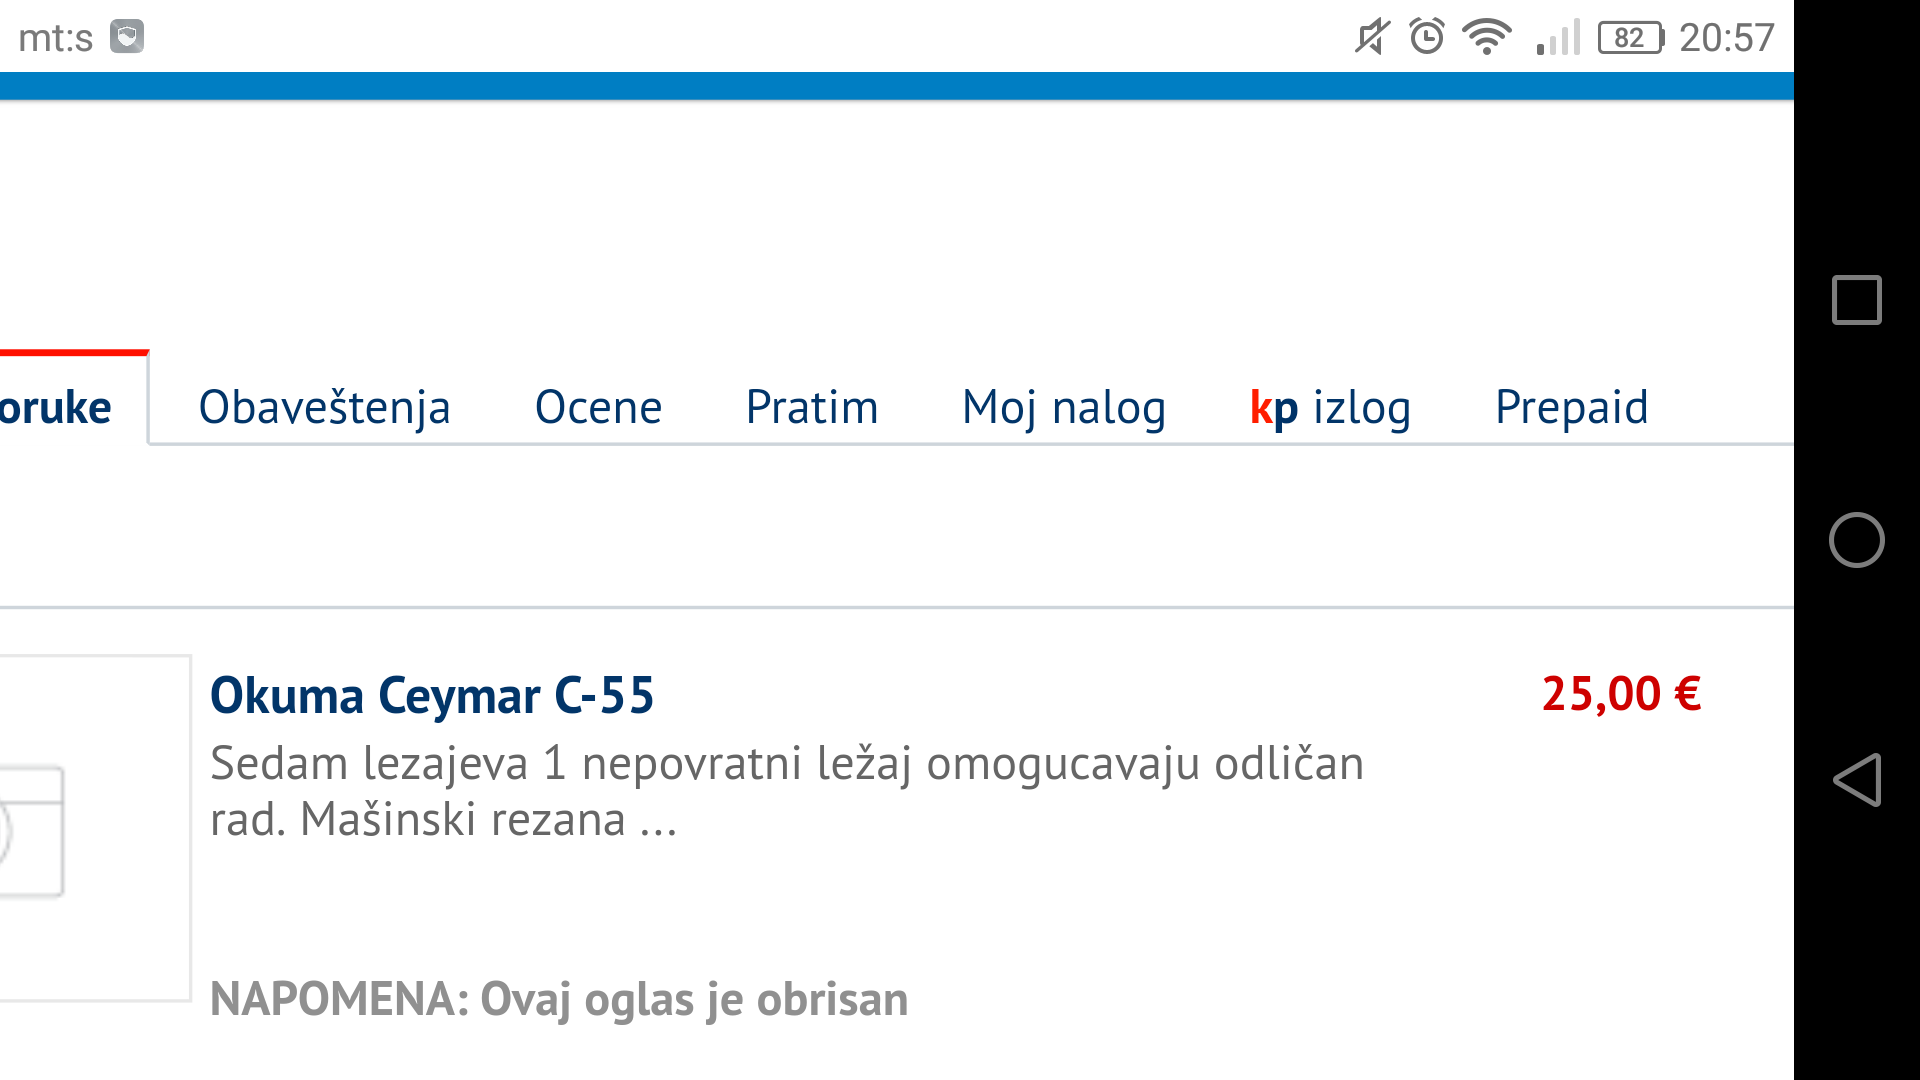Open the kp izlog tab
The image size is (1920, 1080).
tap(1330, 408)
